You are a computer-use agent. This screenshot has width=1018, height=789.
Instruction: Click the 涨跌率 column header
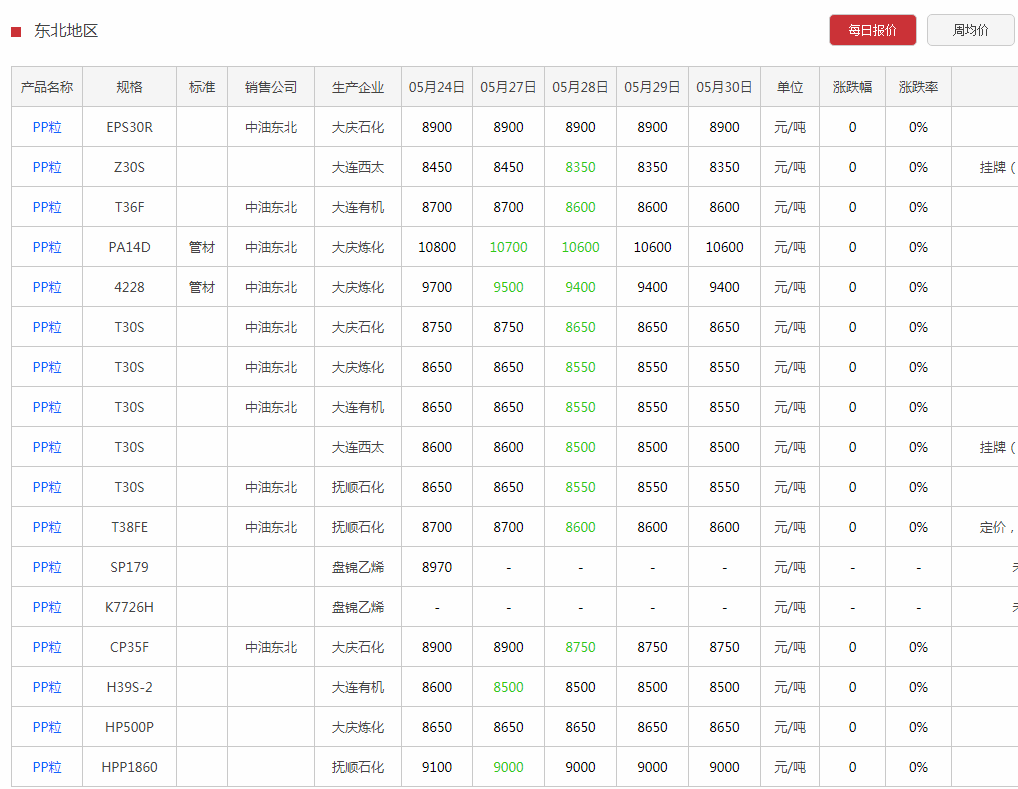[919, 87]
